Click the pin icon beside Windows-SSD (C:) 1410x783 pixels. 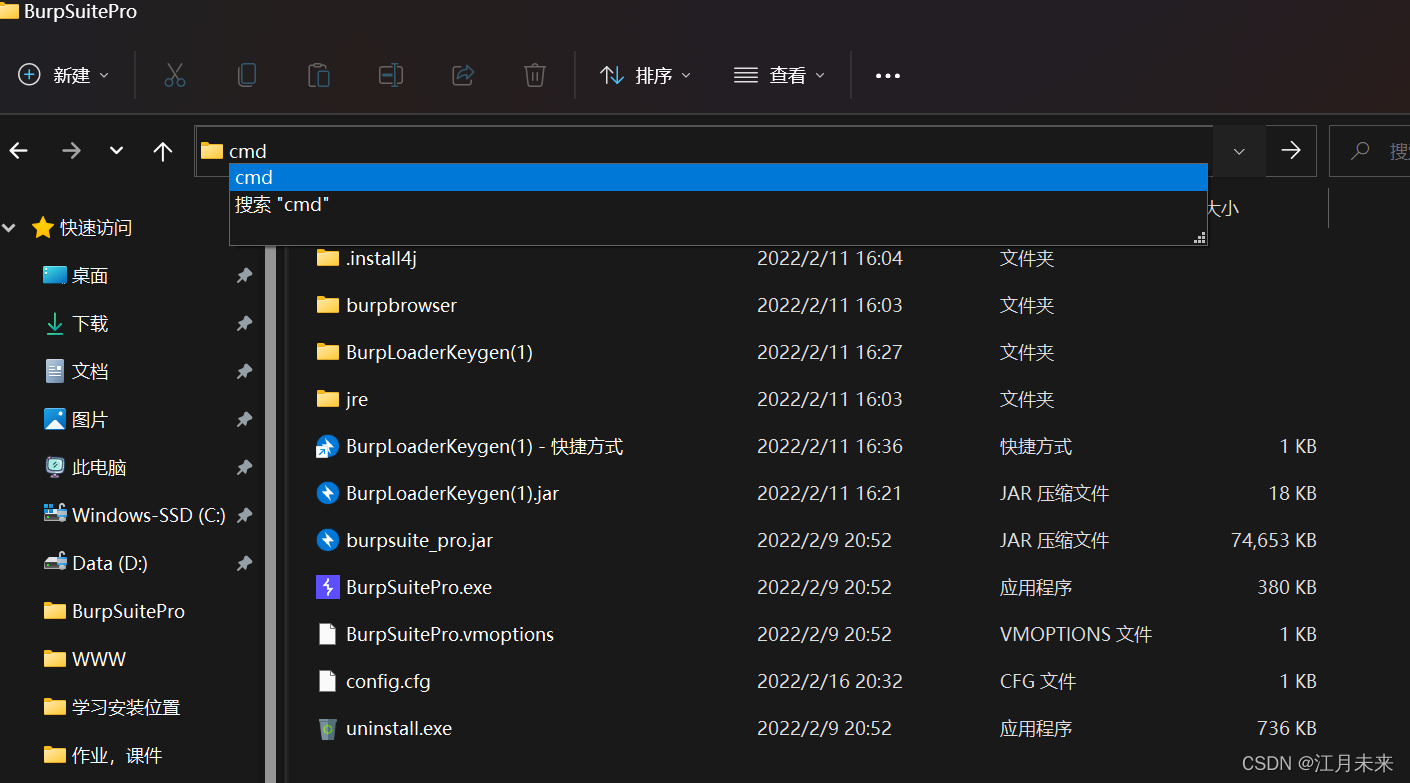tap(244, 515)
